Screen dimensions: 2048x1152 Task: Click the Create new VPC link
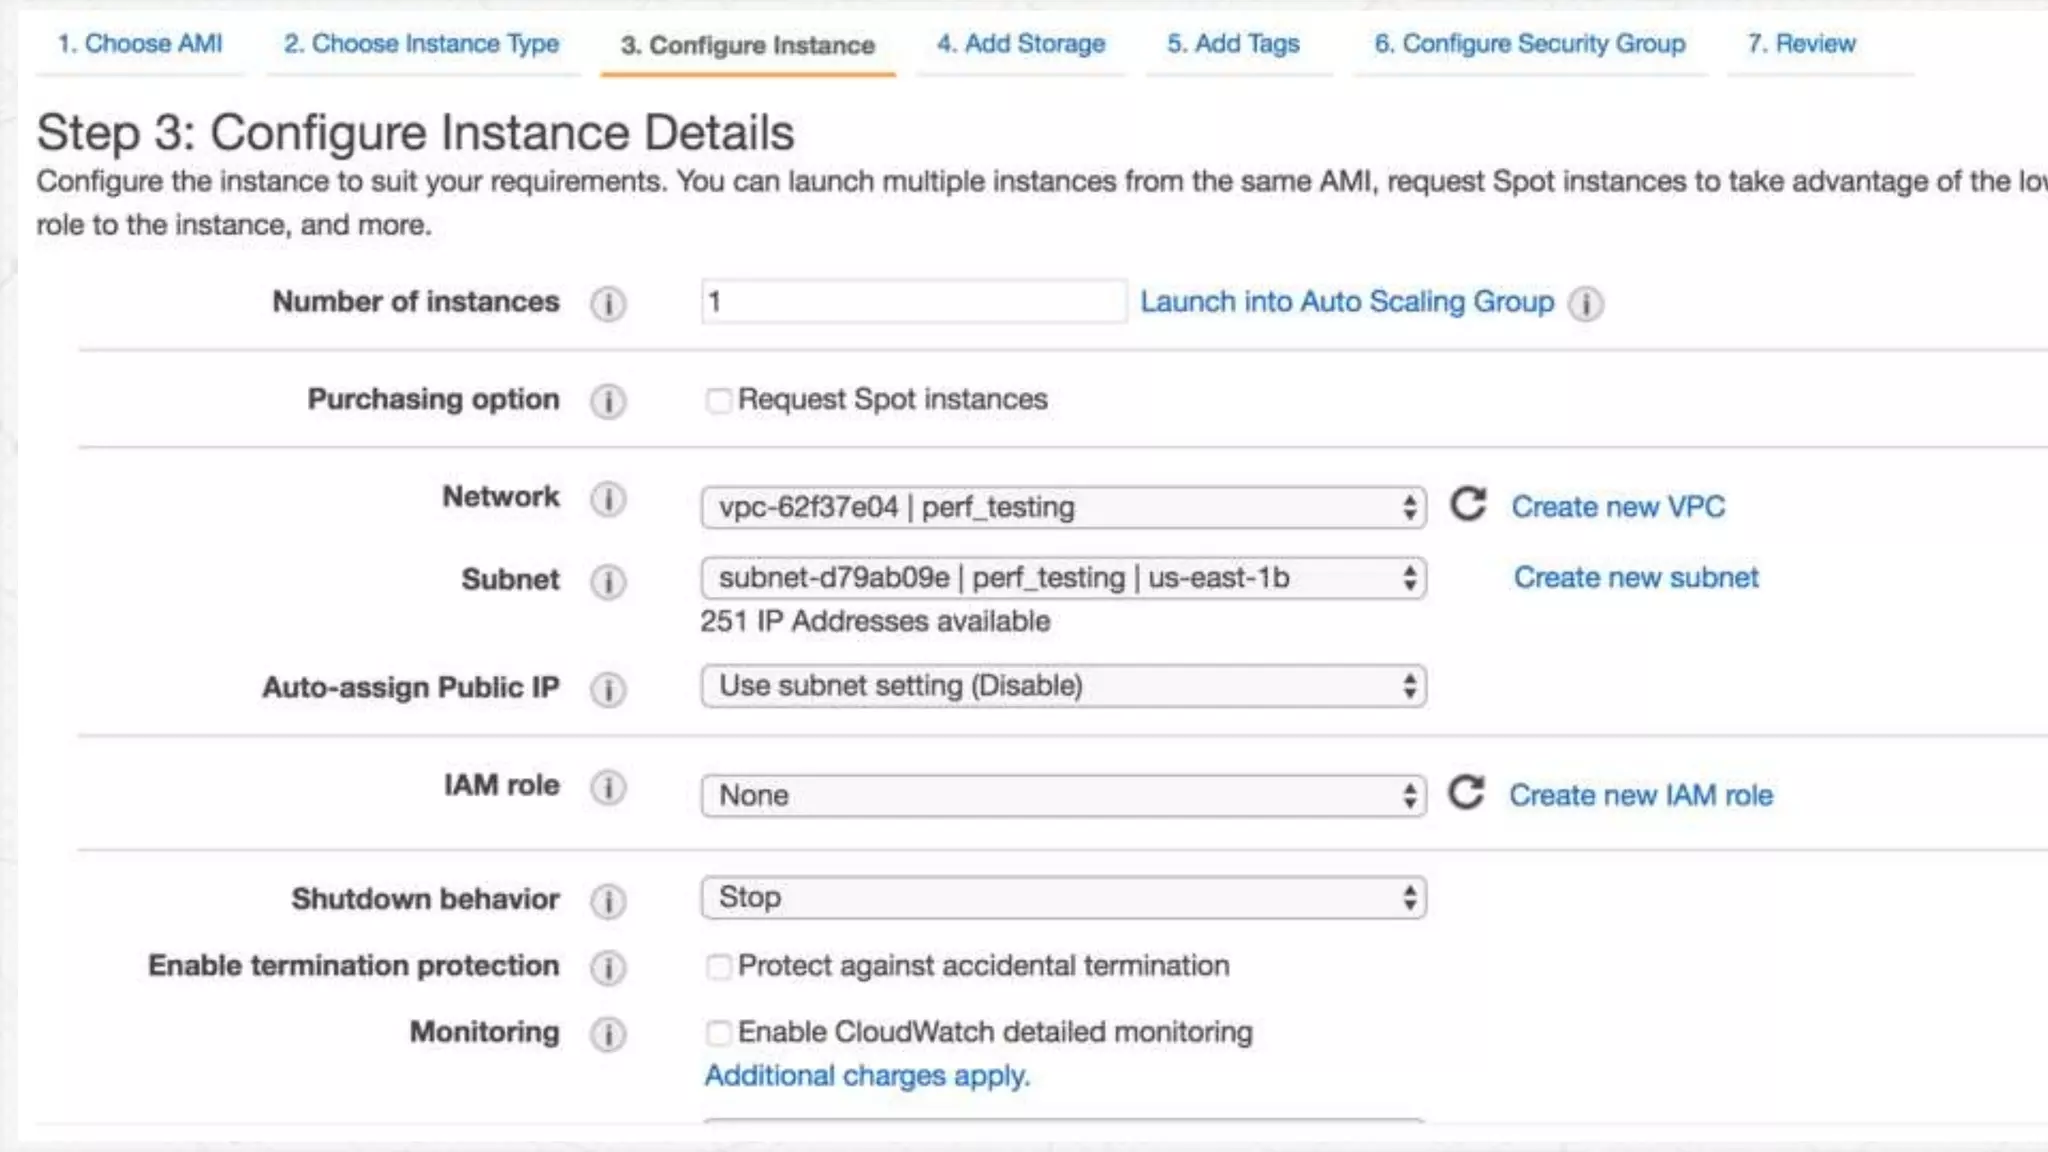coord(1617,507)
